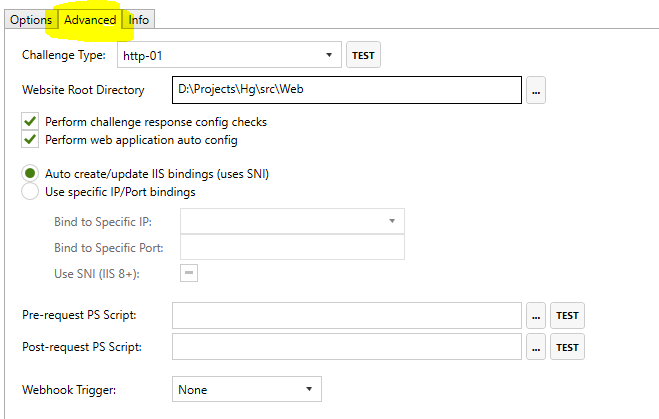Select Auto create/update IIS bindings option
Image resolution: width=659 pixels, height=419 pixels.
[30, 173]
